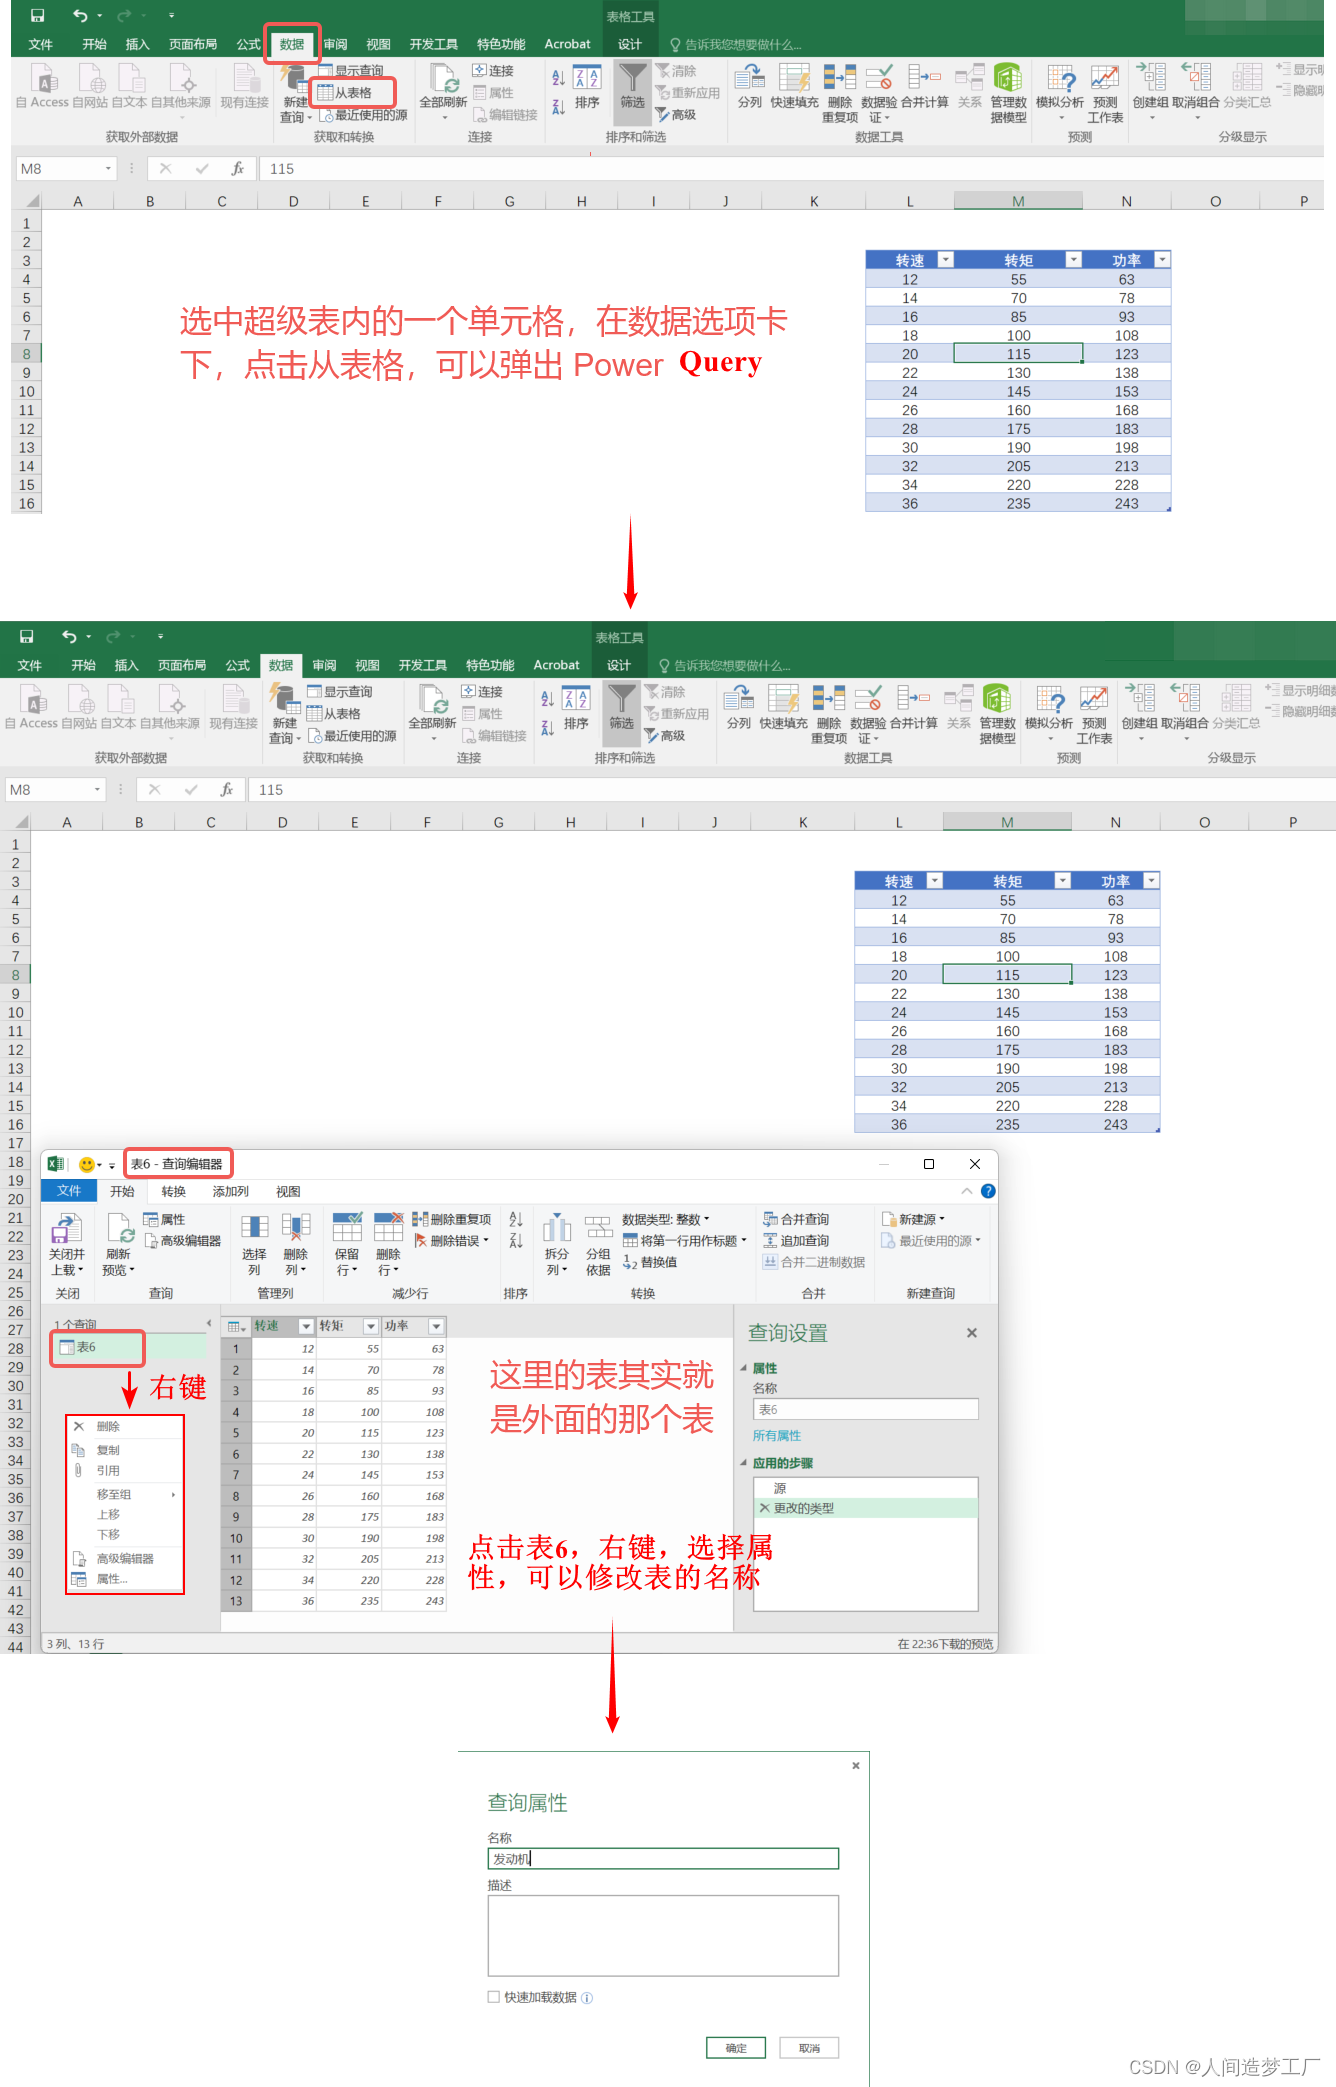Click the 描述 text box in 查询属性

pyautogui.click(x=663, y=1936)
